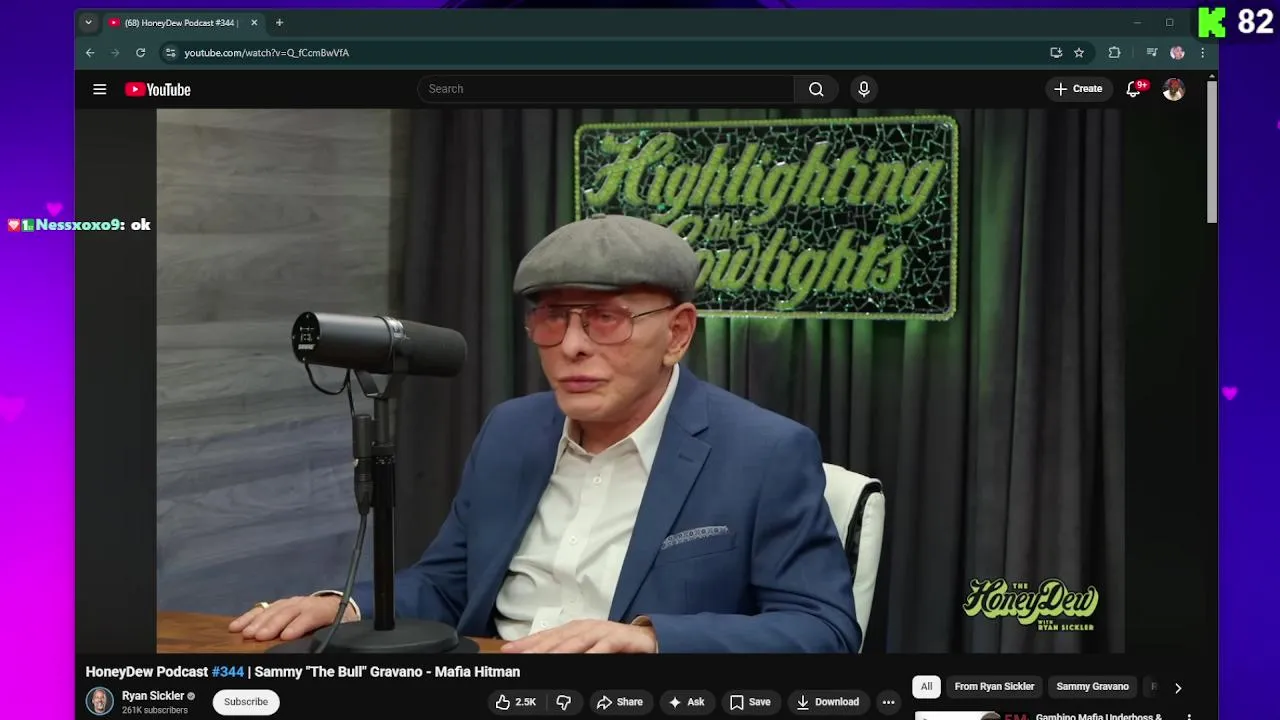Go forward in Chrome browser
Screen dimensions: 1280x720
(115, 52)
